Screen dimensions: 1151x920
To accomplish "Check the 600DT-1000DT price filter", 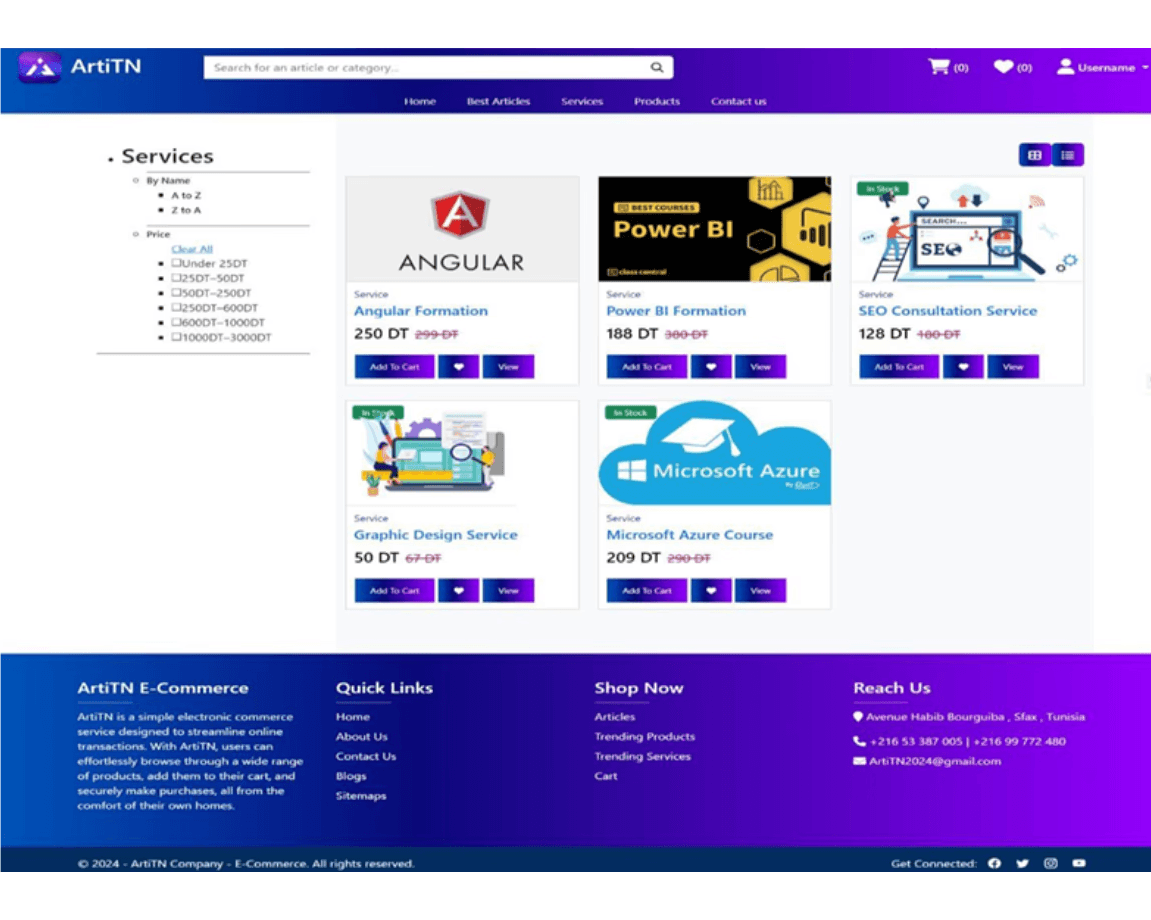I will [x=176, y=322].
